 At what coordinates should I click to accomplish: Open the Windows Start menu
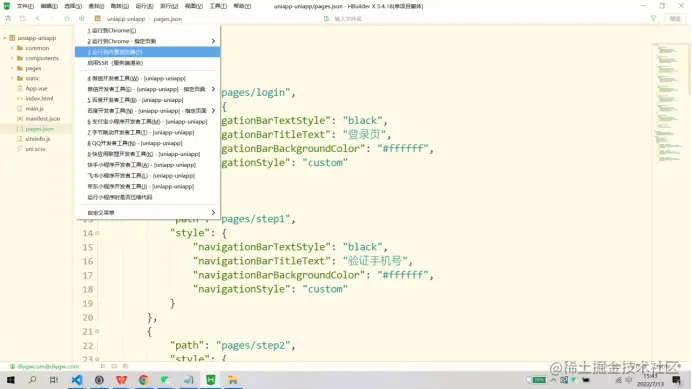point(11,380)
